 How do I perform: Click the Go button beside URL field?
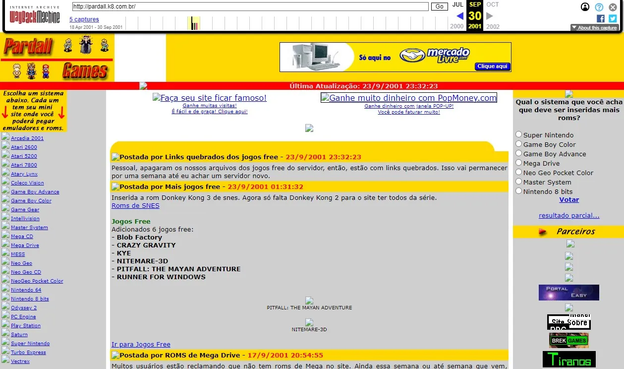[439, 6]
